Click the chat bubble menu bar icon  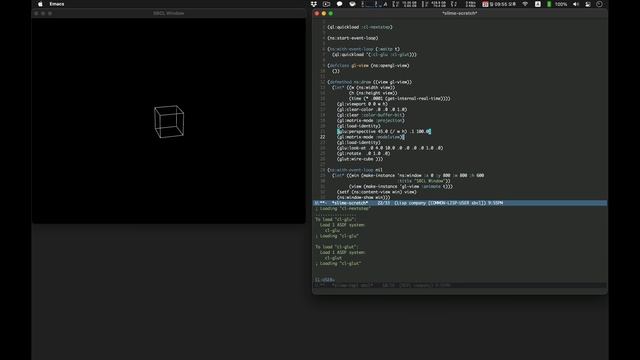(x=339, y=4)
